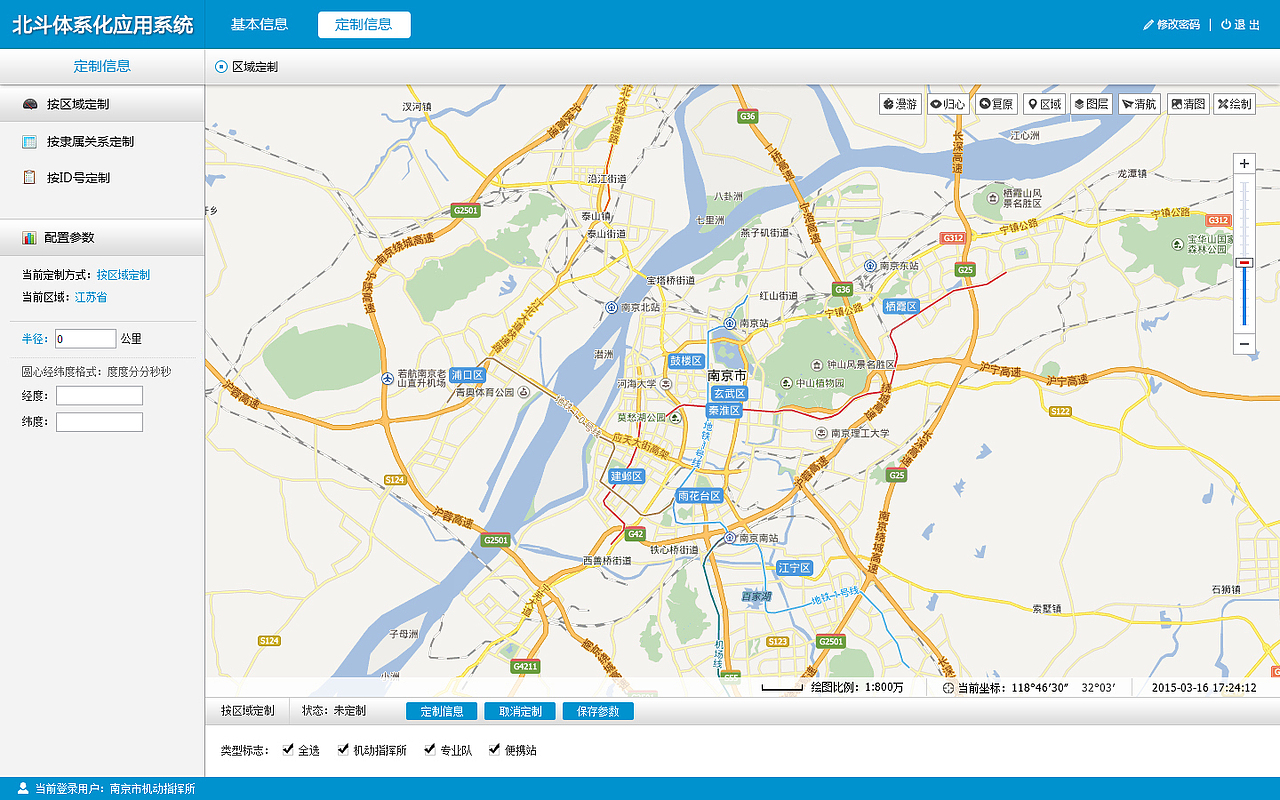Viewport: 1280px width, 800px height.
Task: Click the 江苏省 current region link
Action: [x=91, y=298]
